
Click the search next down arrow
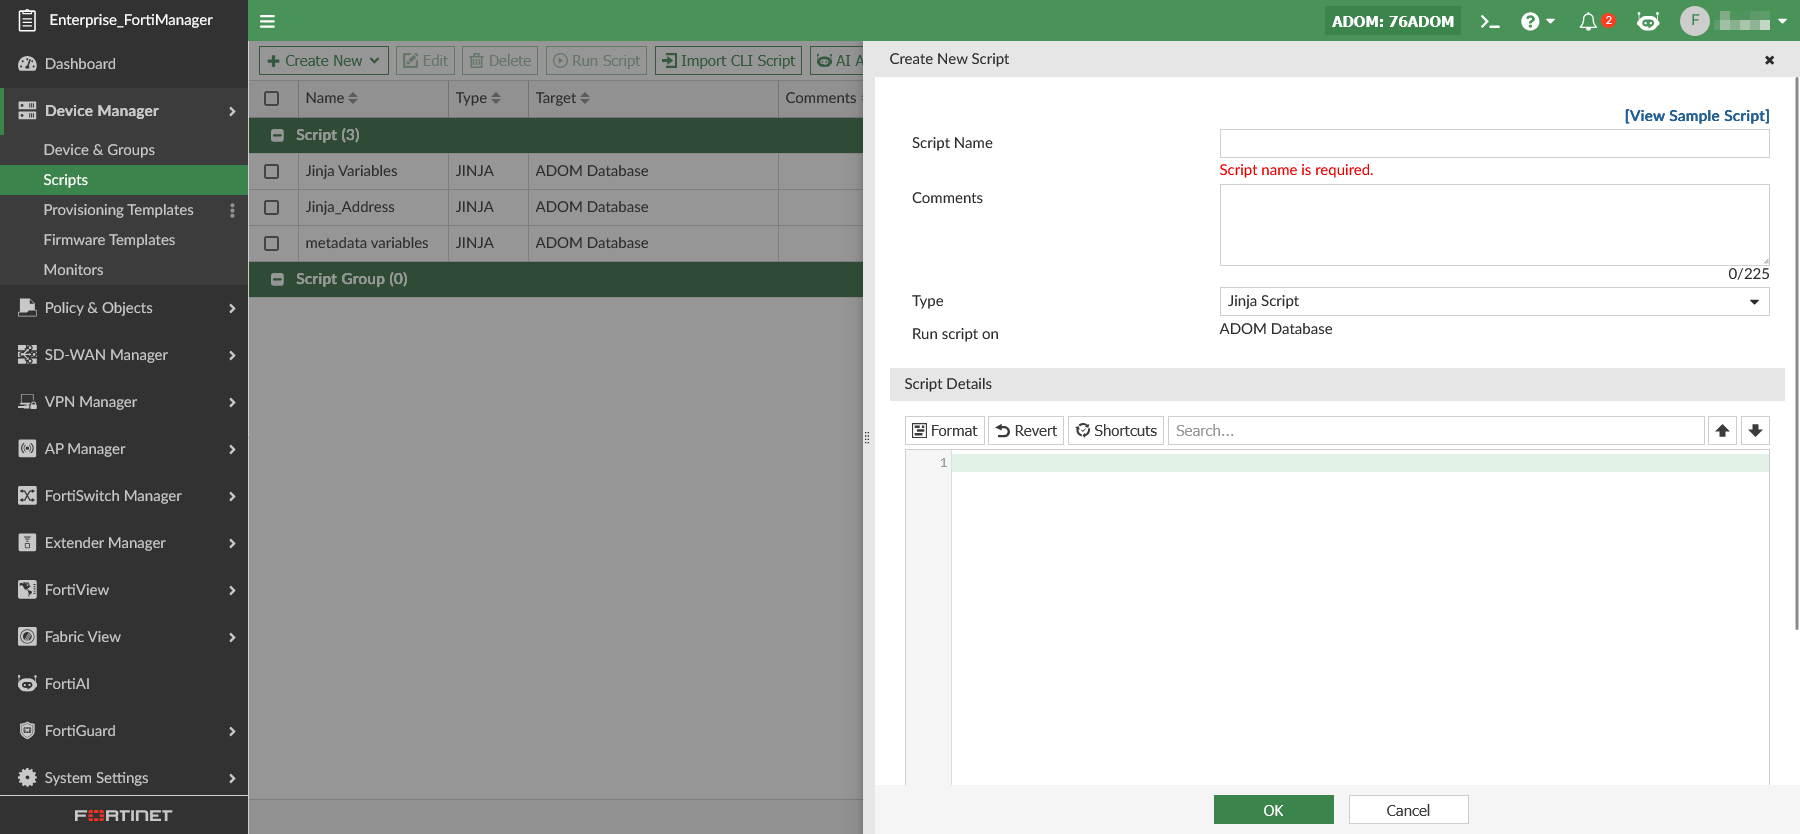pos(1755,431)
